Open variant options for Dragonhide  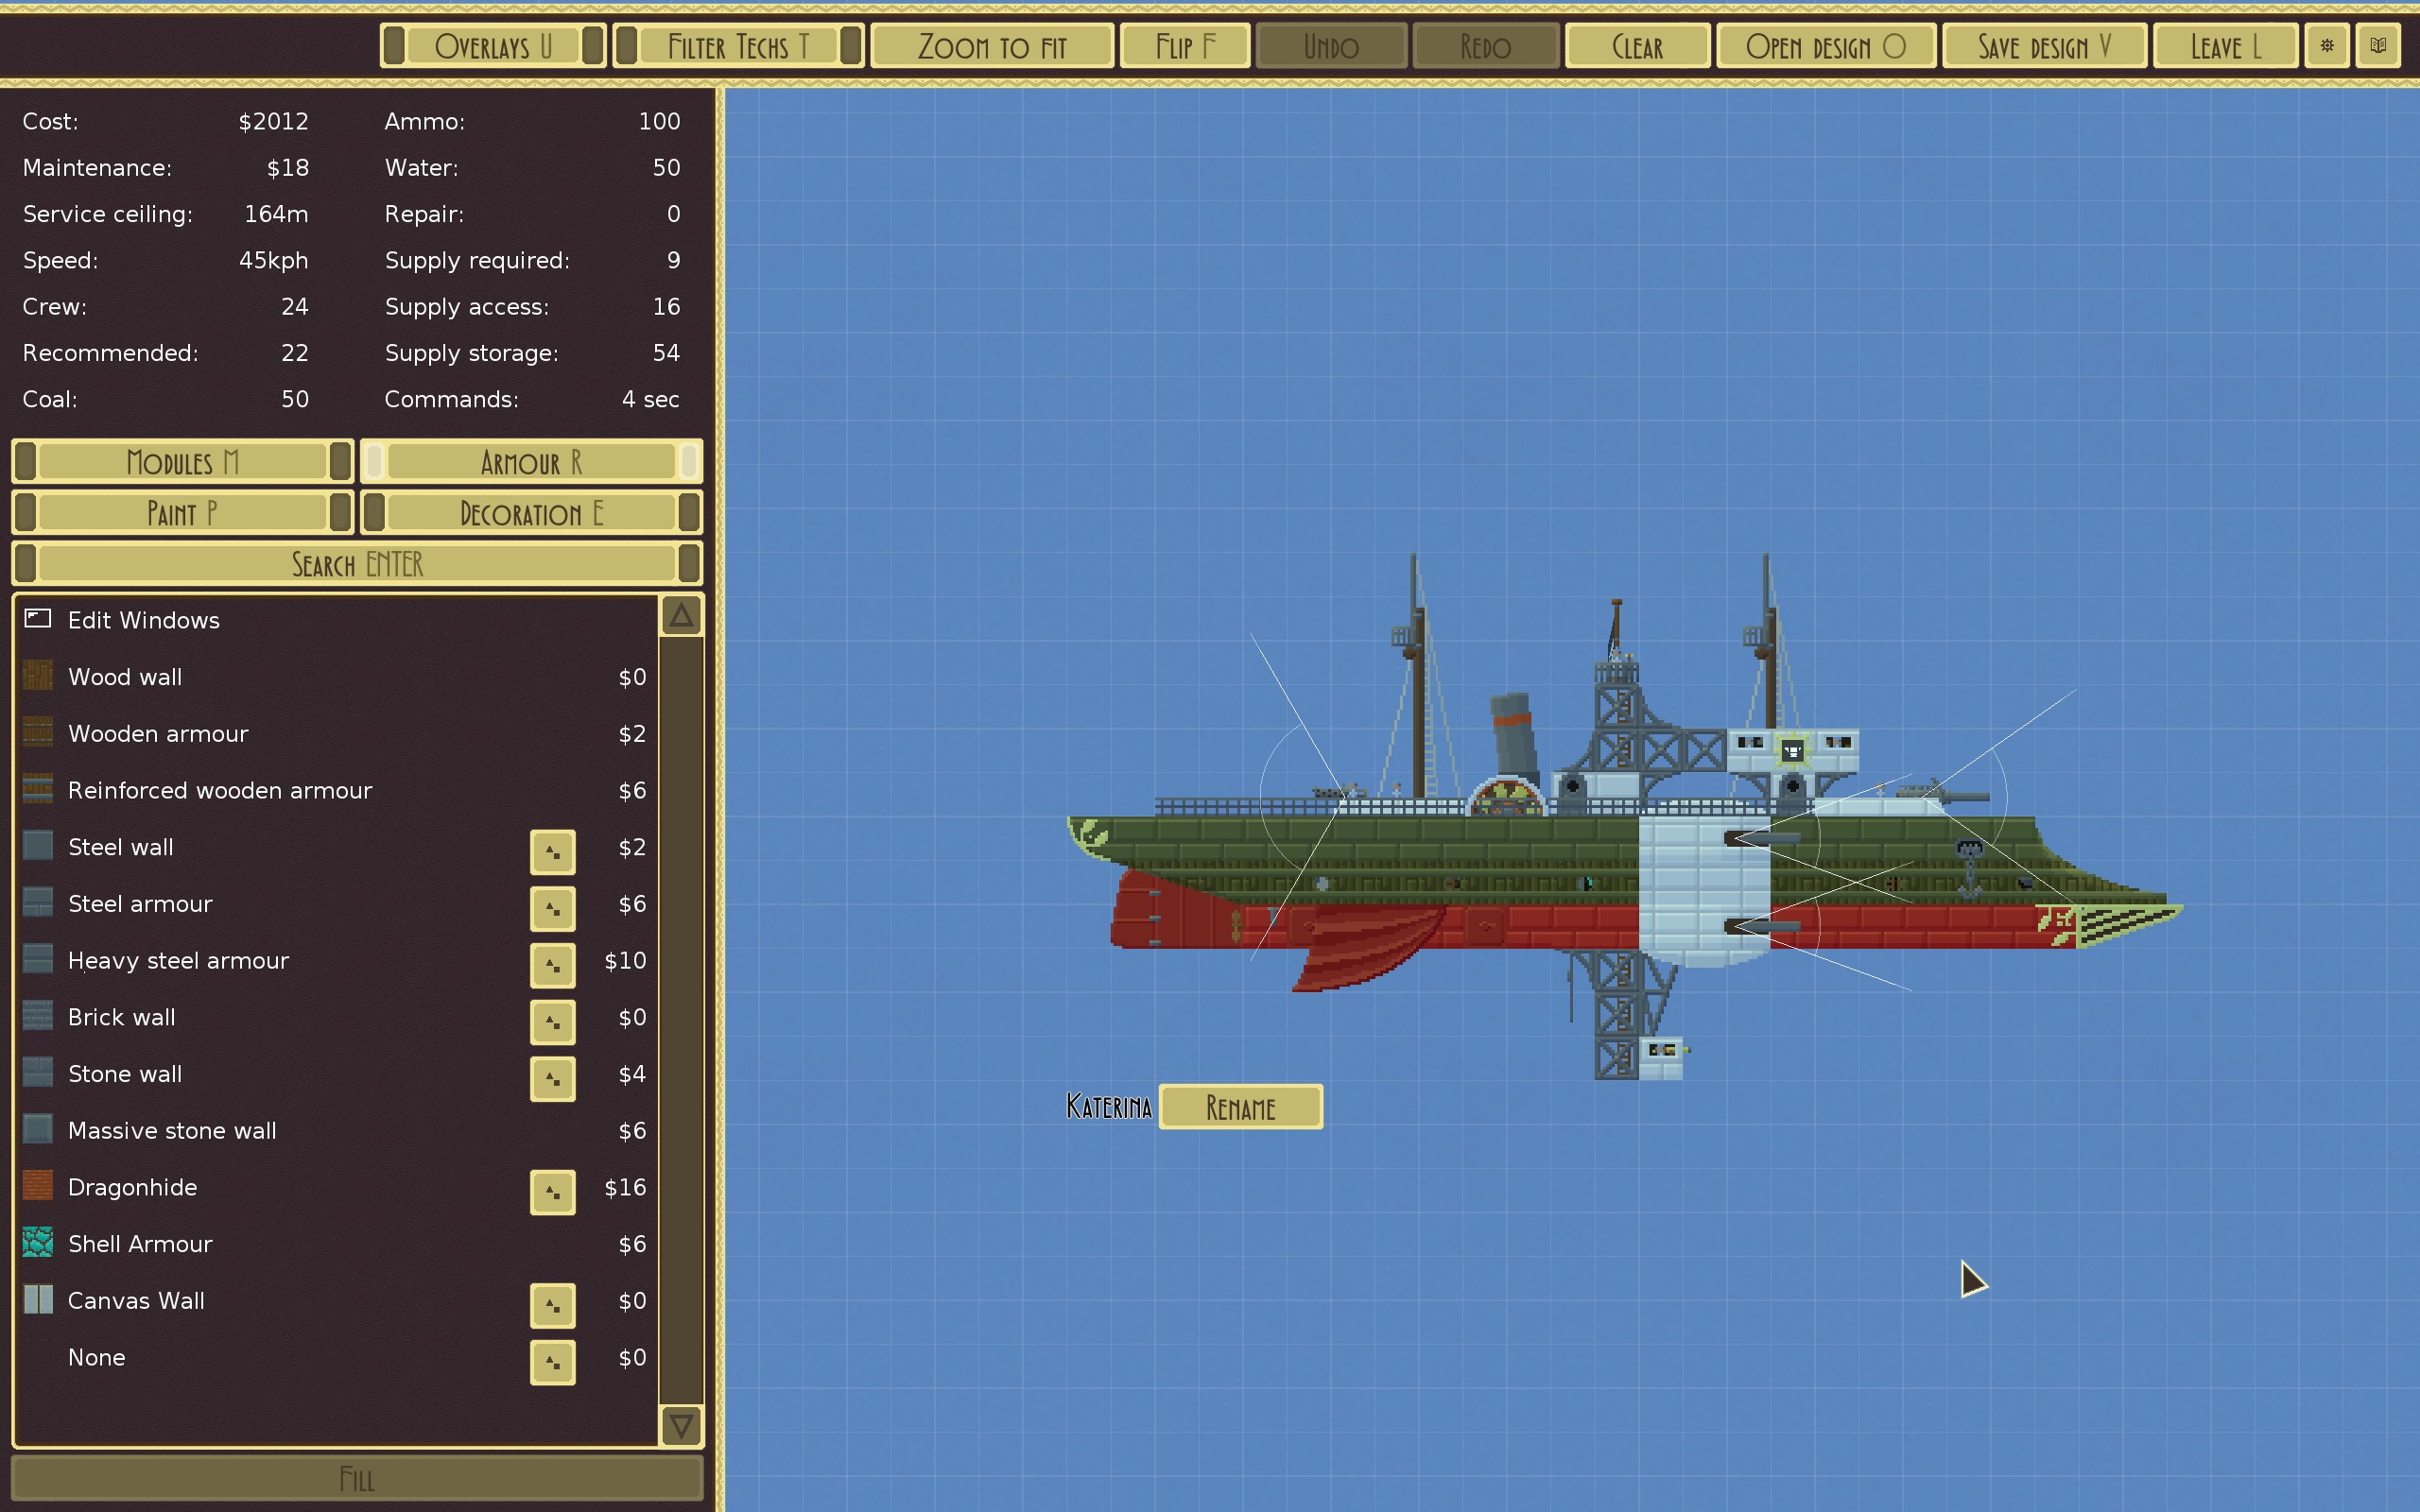553,1192
